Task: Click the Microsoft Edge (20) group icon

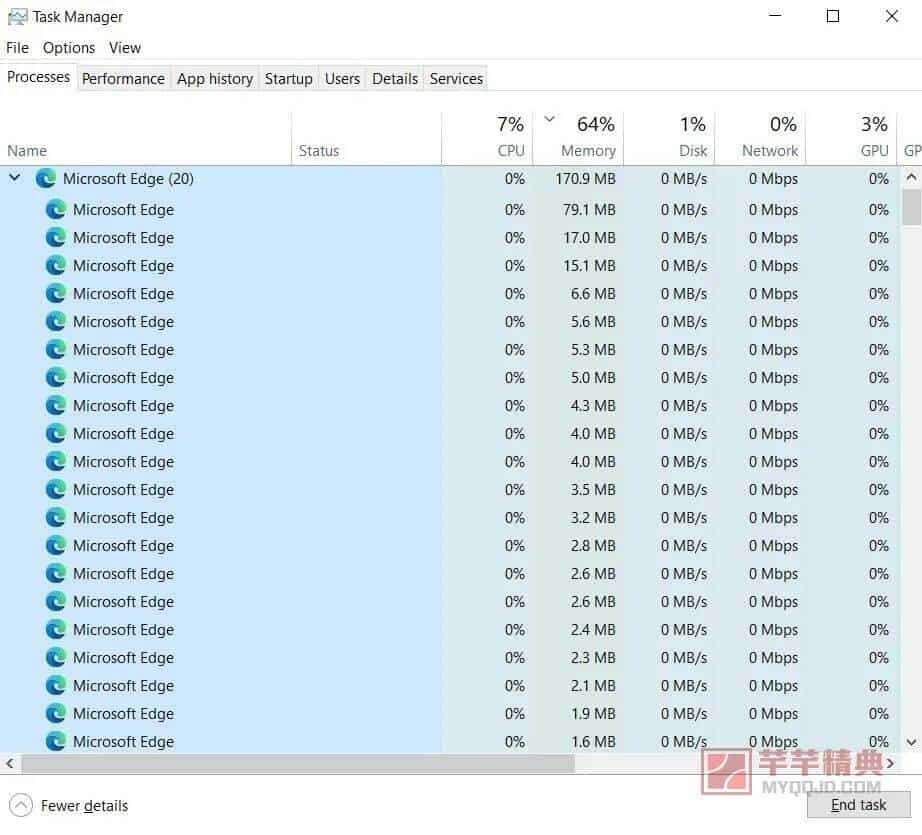Action: click(45, 178)
